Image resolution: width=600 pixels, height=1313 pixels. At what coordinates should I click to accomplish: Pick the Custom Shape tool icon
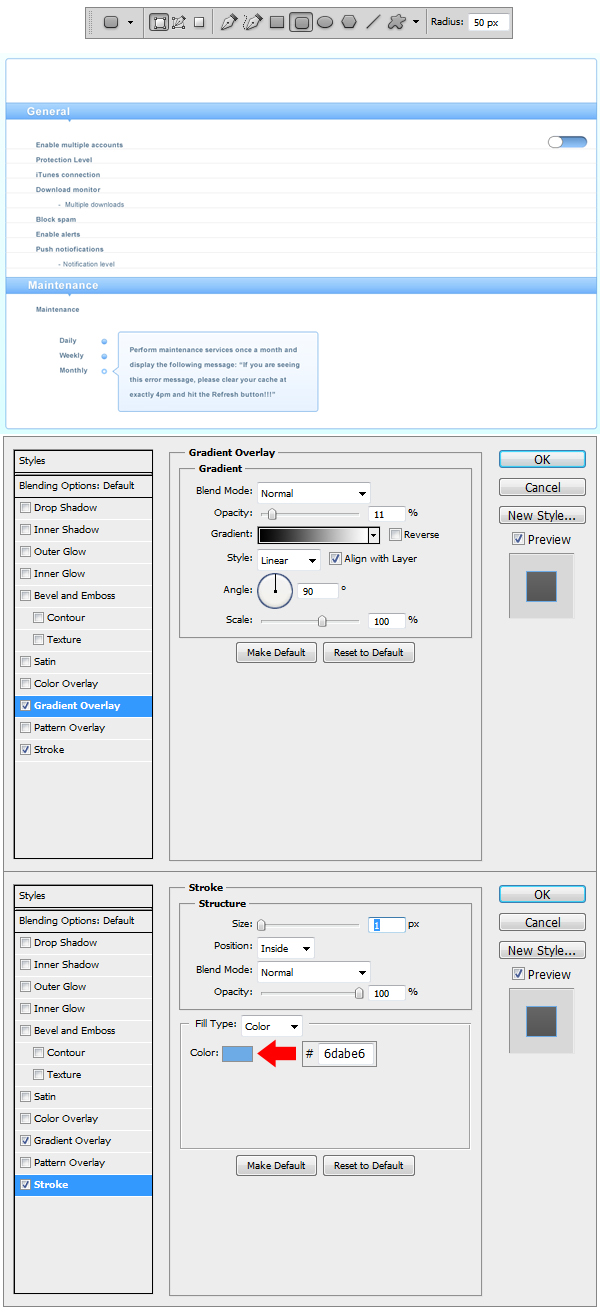click(x=397, y=22)
